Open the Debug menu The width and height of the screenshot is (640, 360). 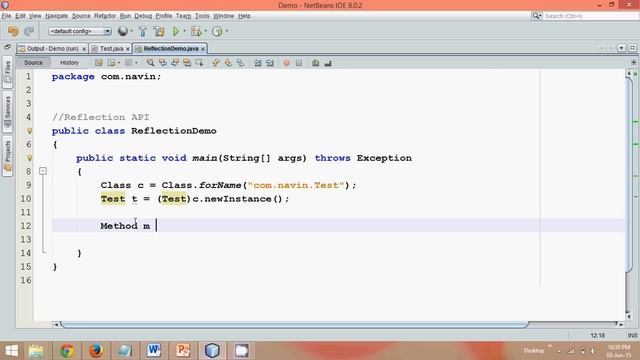[143, 16]
